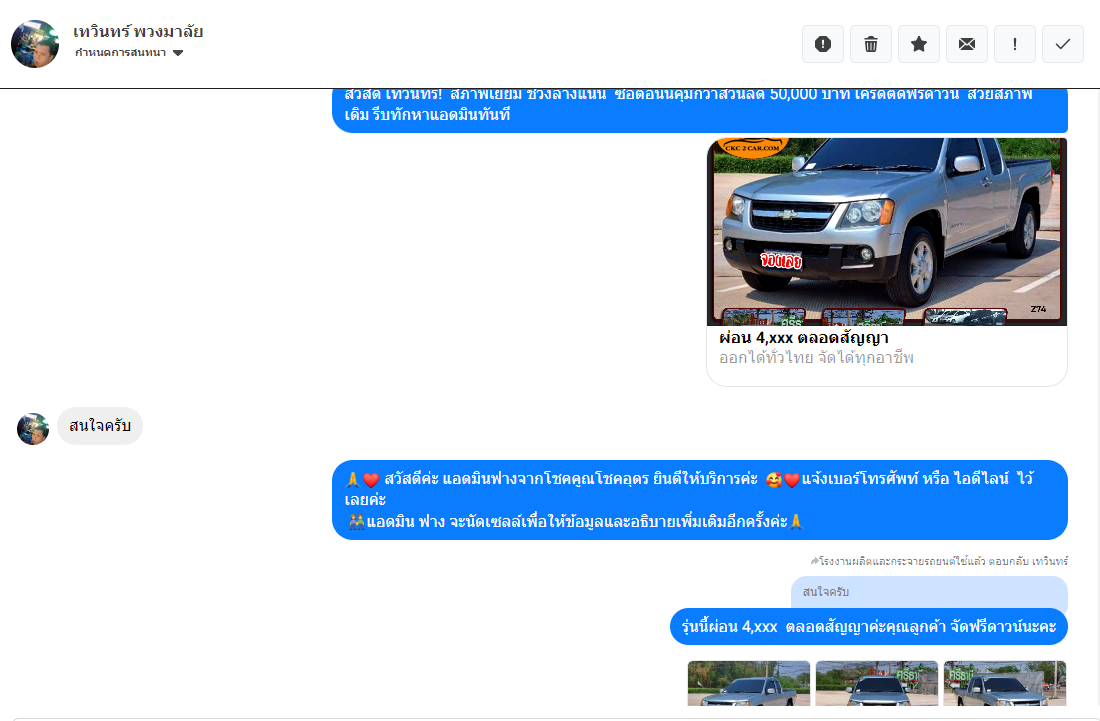Star this conversation with the star icon
This screenshot has height=721, width=1100.
click(x=919, y=44)
